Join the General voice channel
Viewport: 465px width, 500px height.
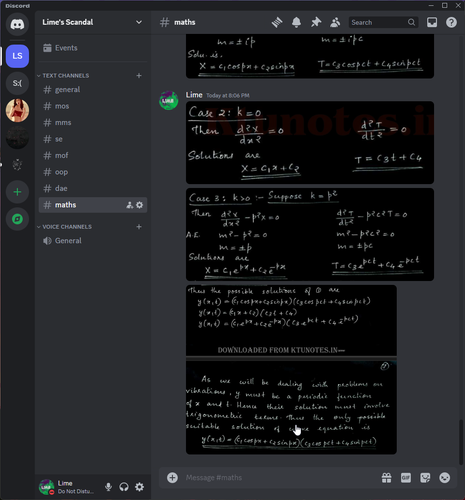click(x=93, y=241)
